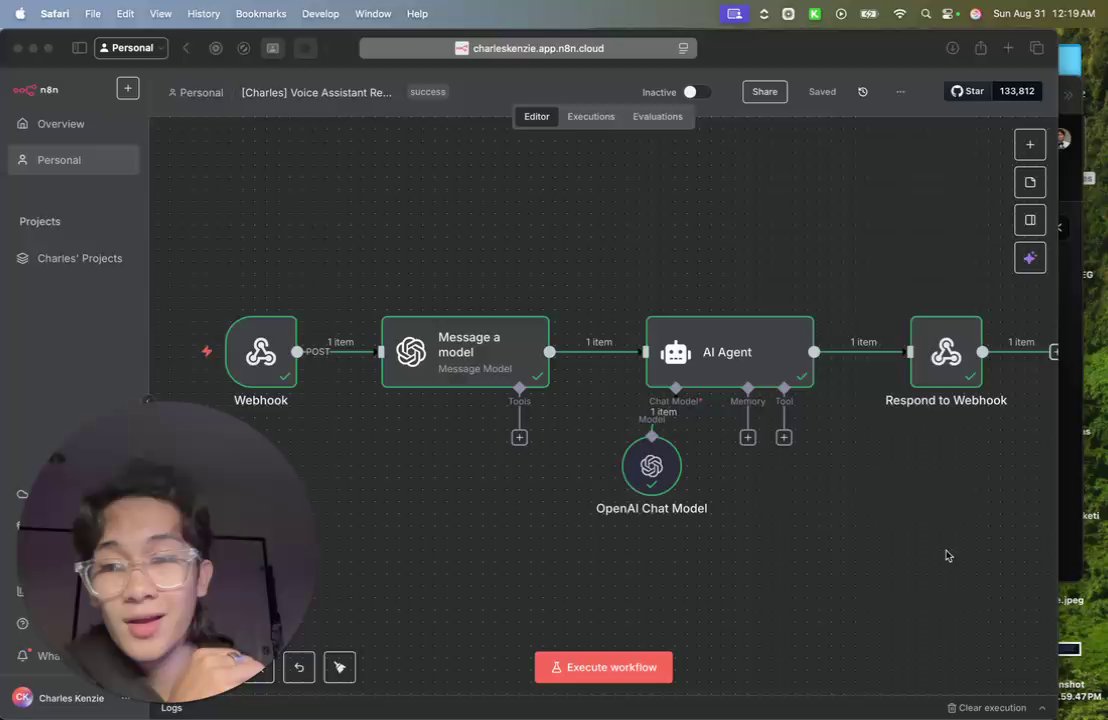Go to Overview in sidebar
This screenshot has height=720, width=1108.
(73, 124)
